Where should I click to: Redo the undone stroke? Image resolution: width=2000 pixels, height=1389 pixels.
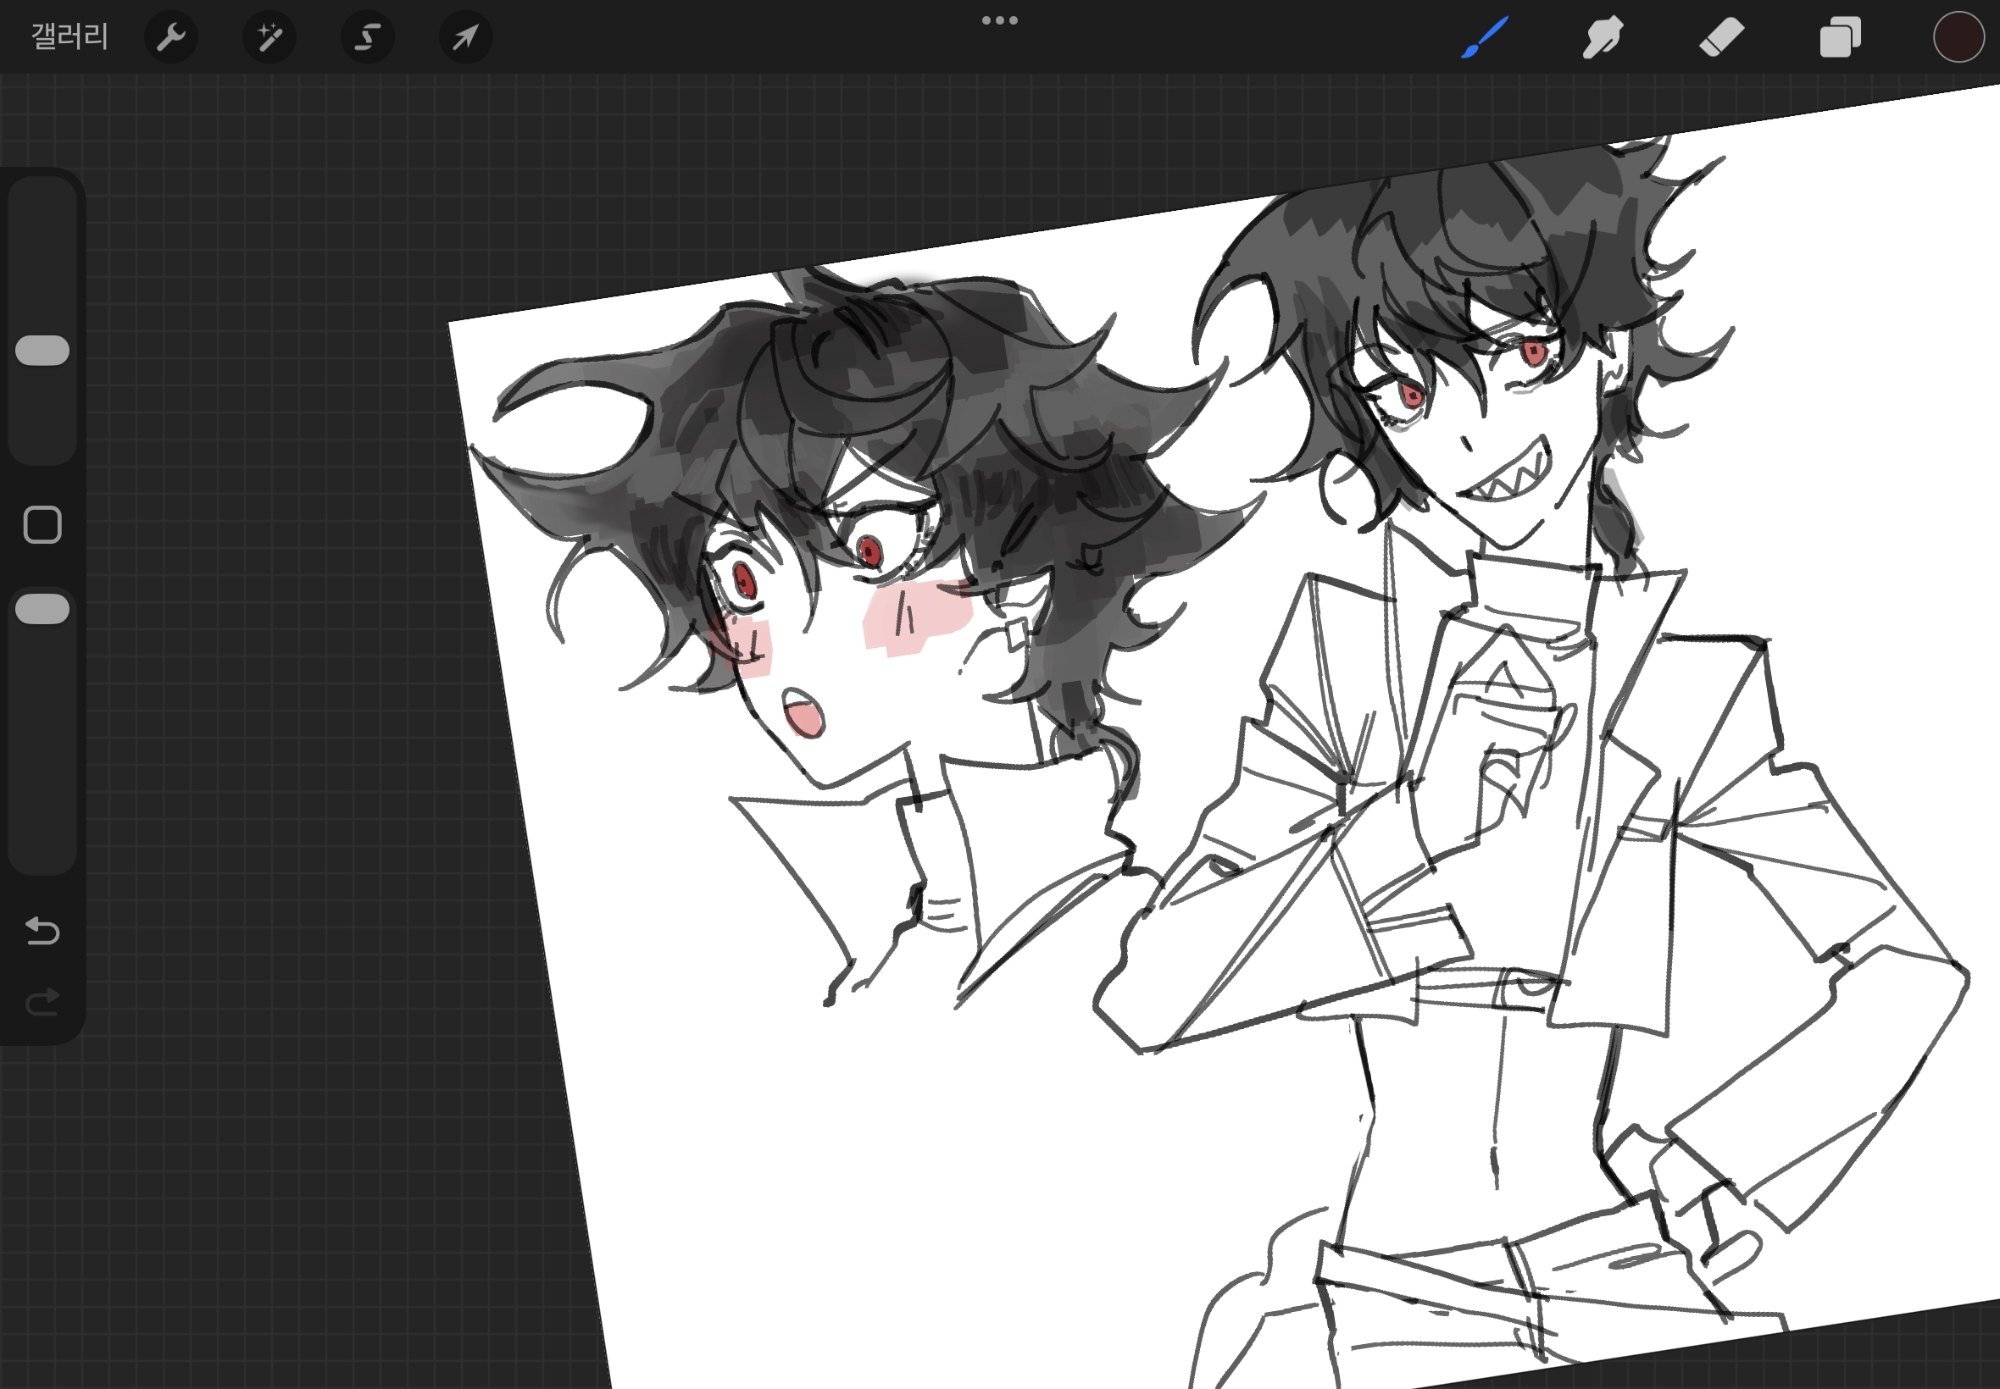[43, 1001]
